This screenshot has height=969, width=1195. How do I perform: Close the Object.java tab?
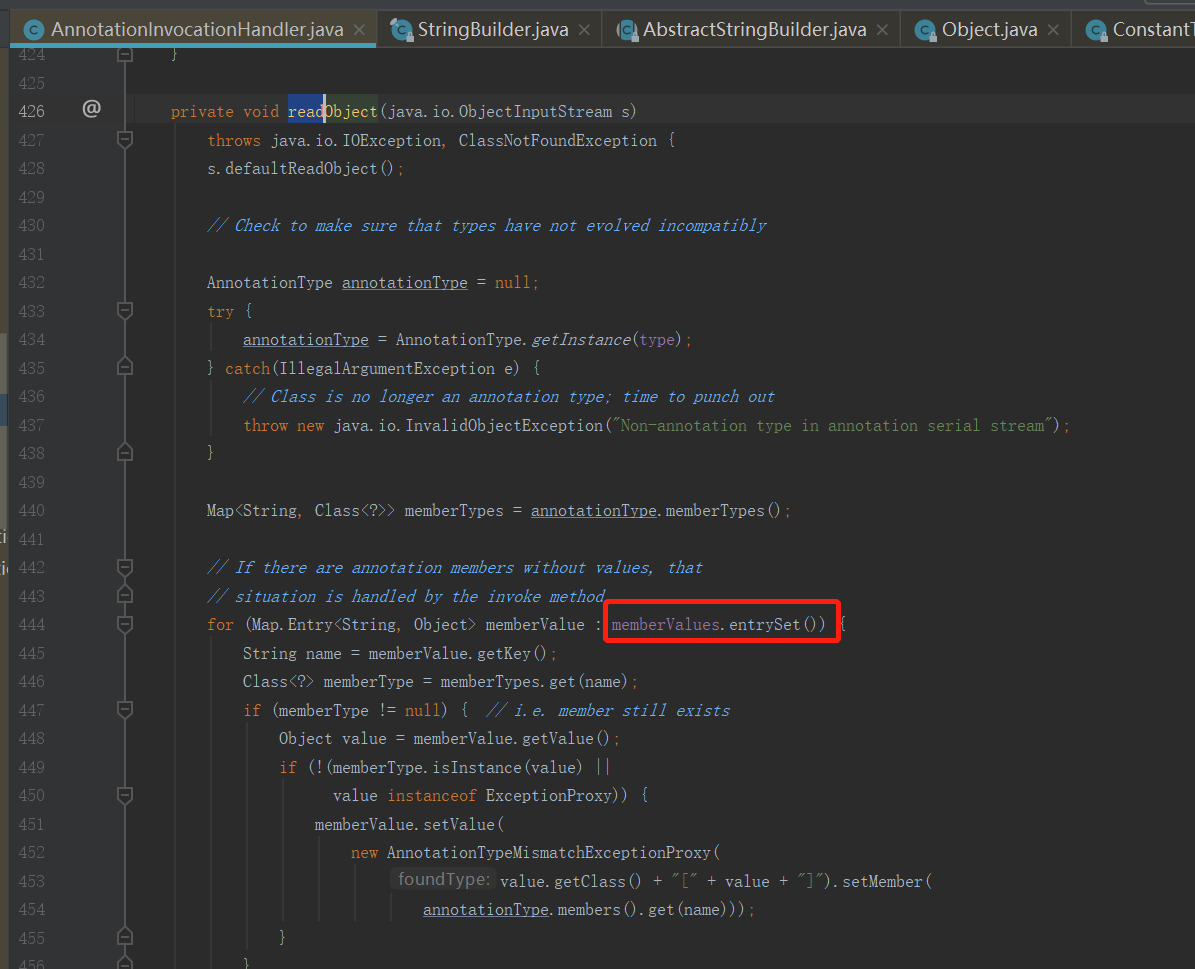coord(1053,30)
